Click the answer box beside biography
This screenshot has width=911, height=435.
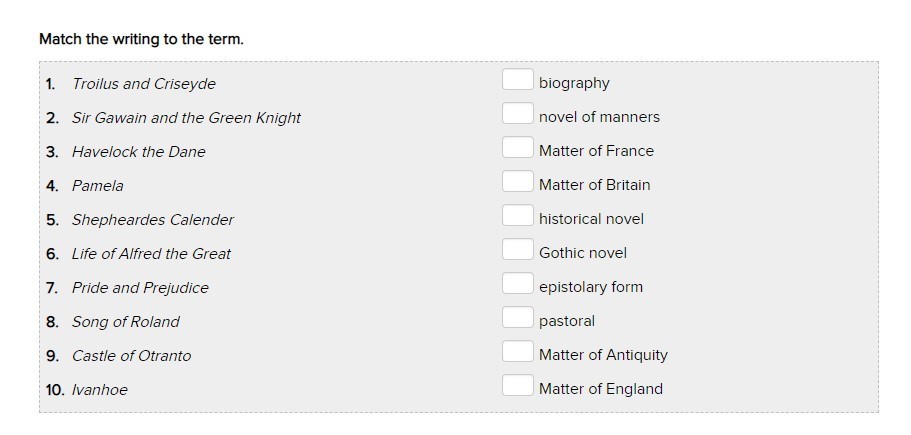[x=517, y=80]
